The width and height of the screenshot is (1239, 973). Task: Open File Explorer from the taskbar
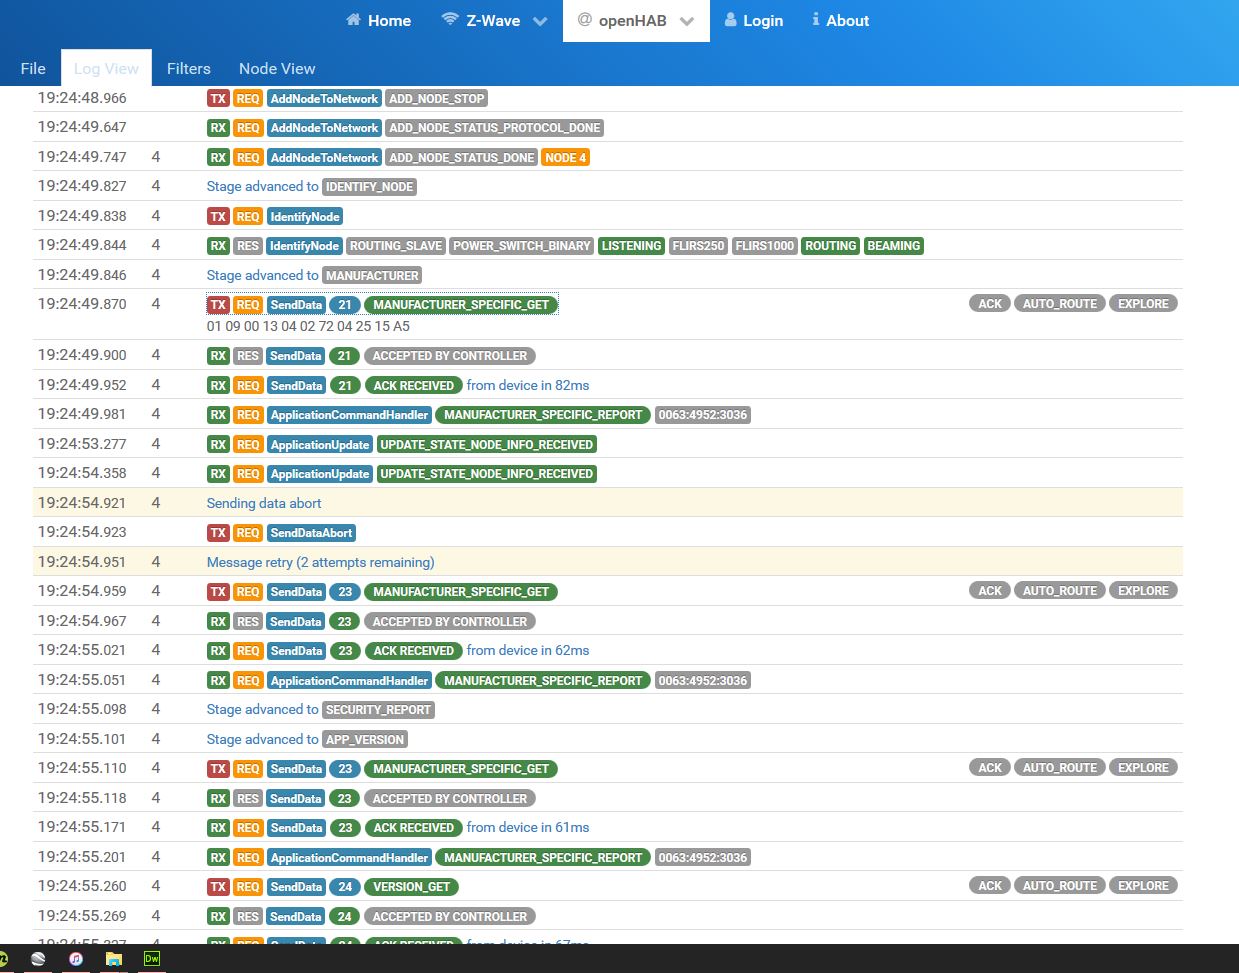114,958
